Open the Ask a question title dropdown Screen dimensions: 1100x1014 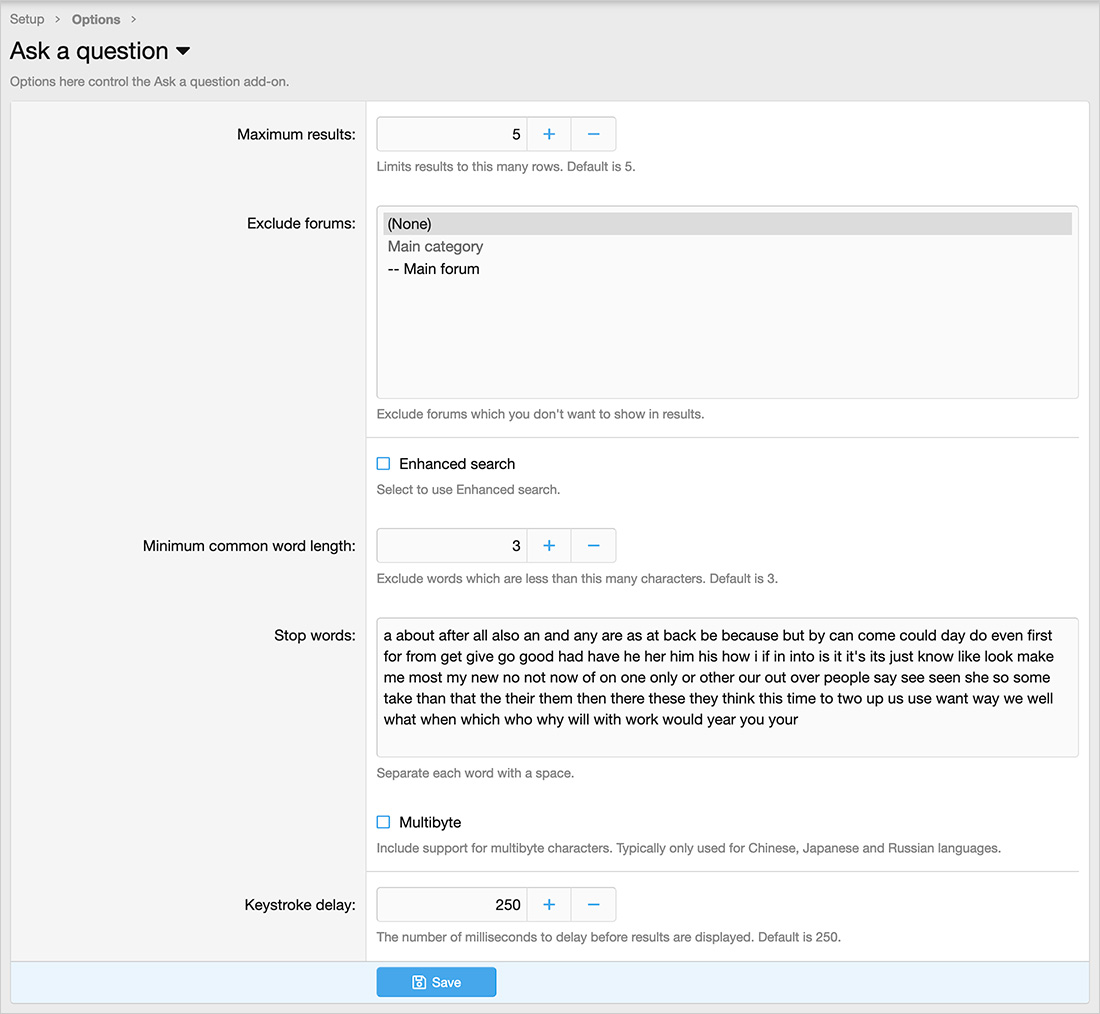(x=183, y=52)
